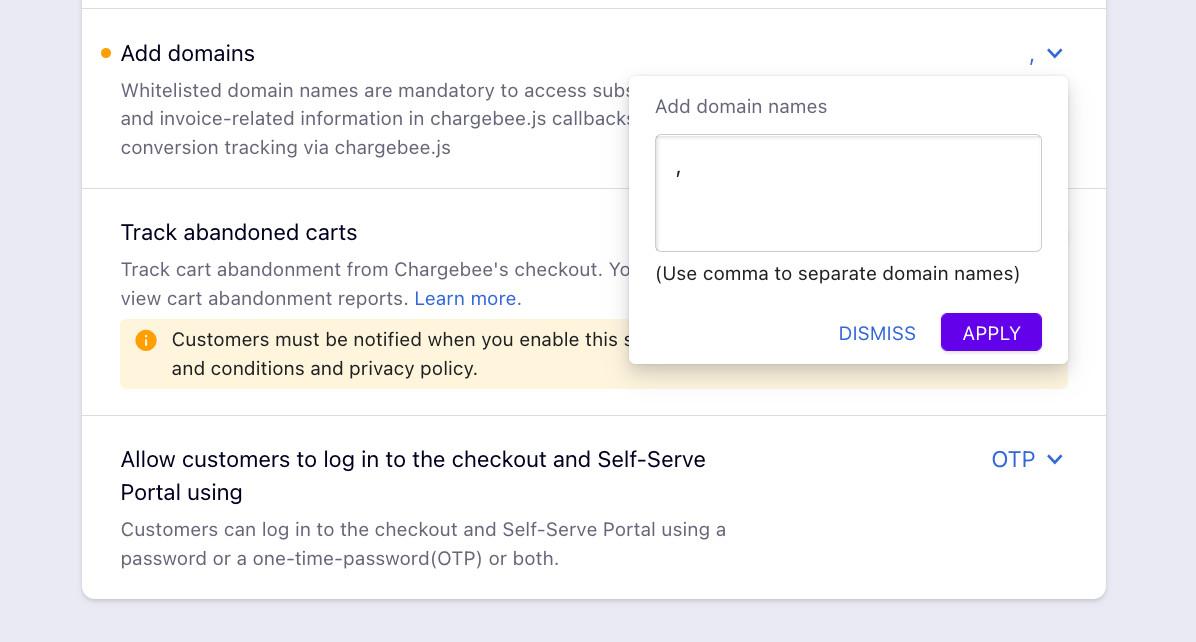
Task: Collapse the Add domains chevron arrow
Action: pos(1055,53)
